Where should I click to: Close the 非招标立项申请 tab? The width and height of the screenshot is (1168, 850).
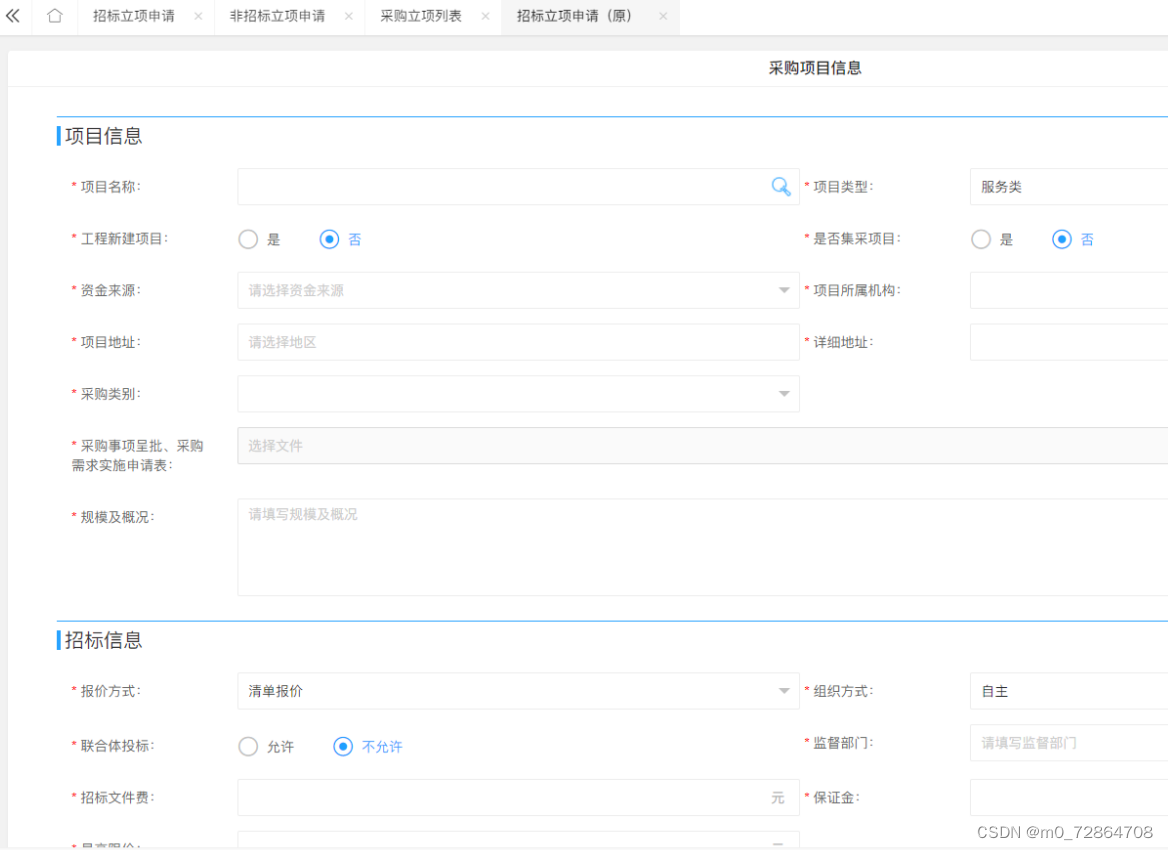coord(349,16)
